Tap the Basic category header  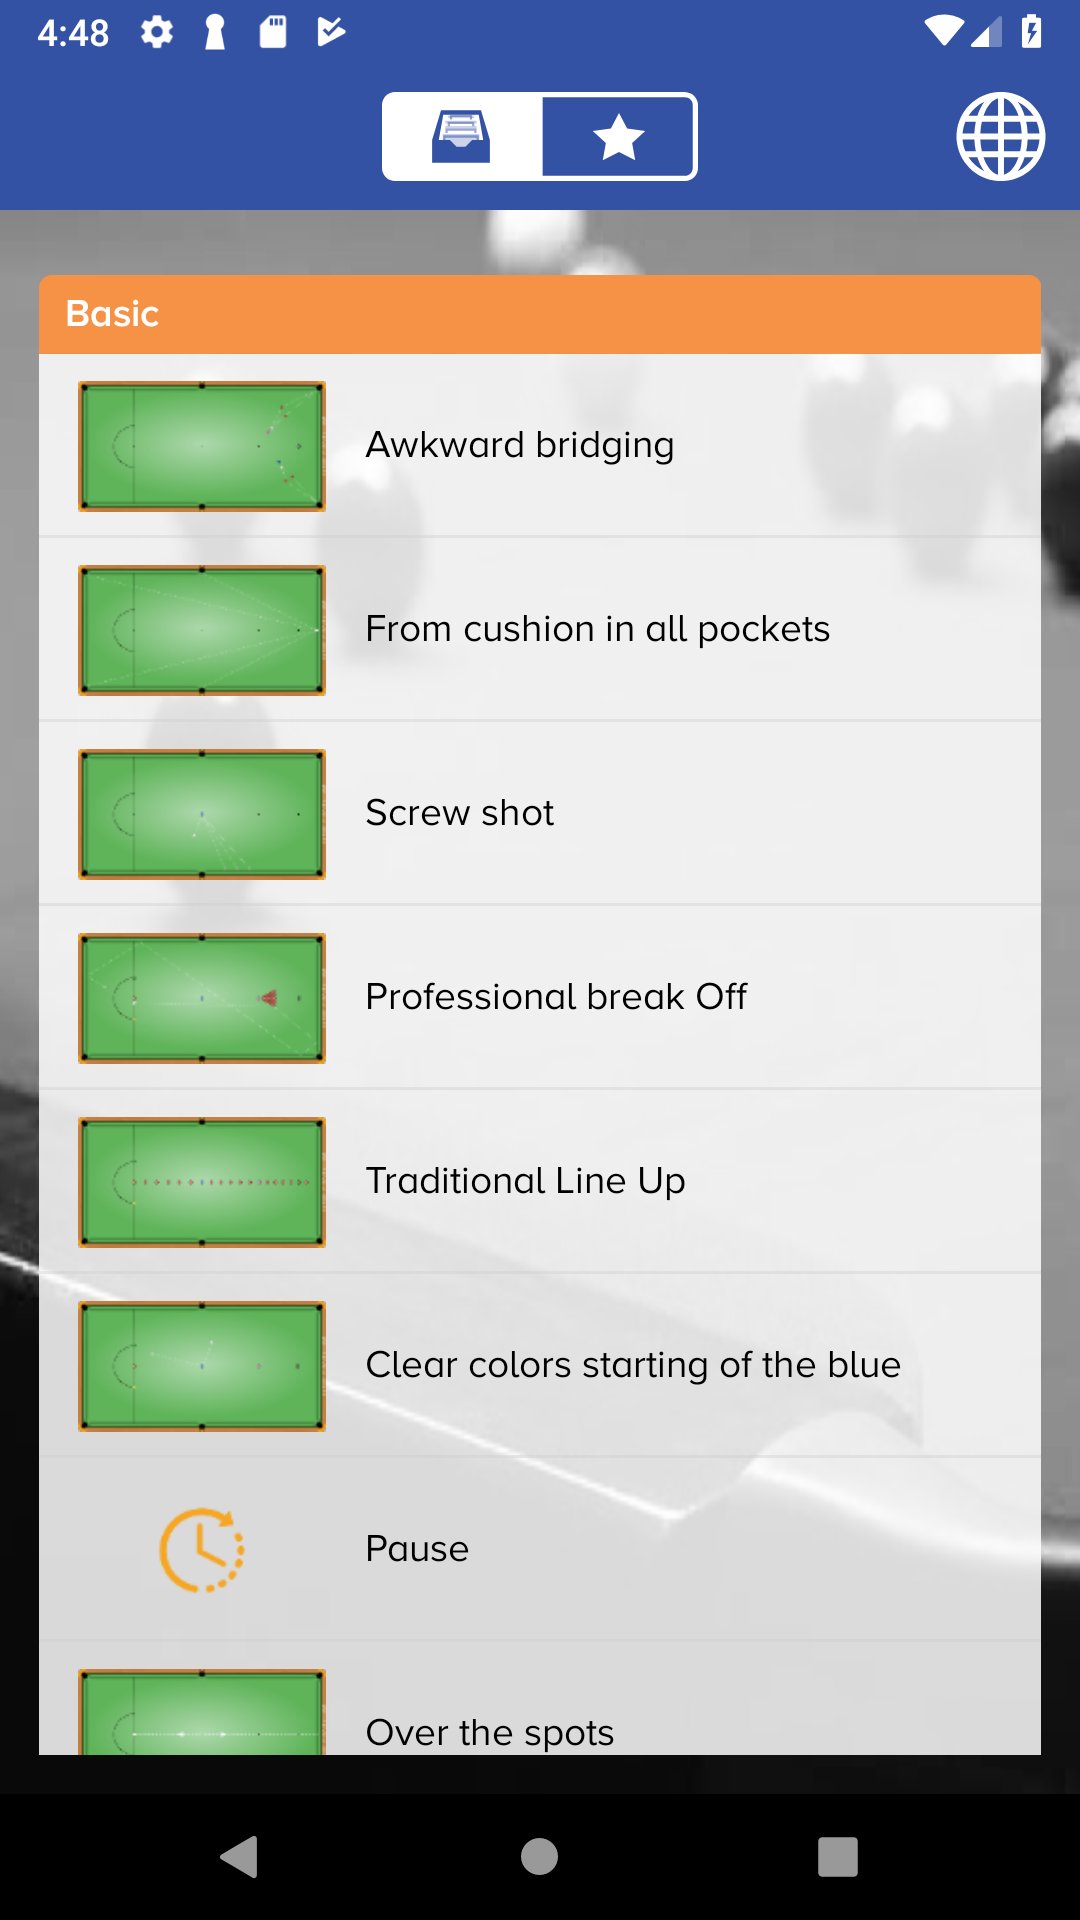539,314
